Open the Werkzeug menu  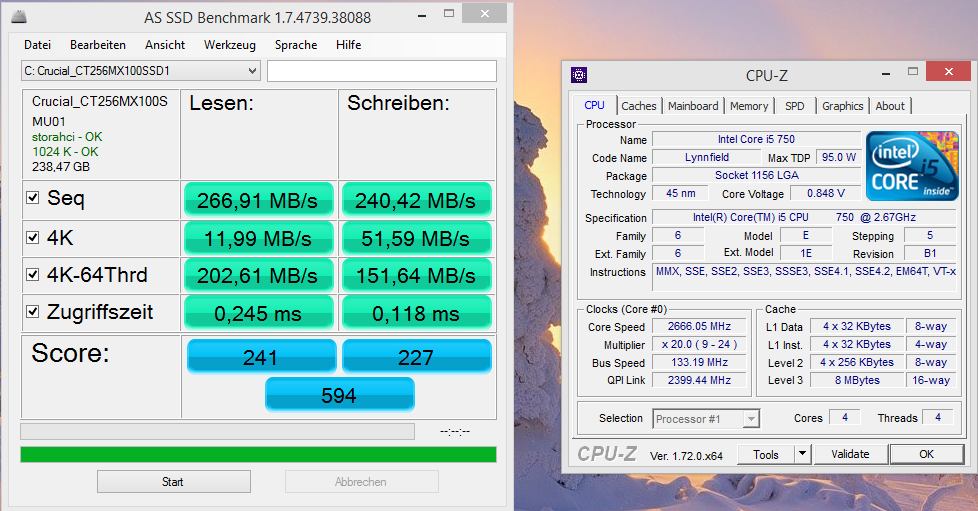(x=230, y=45)
